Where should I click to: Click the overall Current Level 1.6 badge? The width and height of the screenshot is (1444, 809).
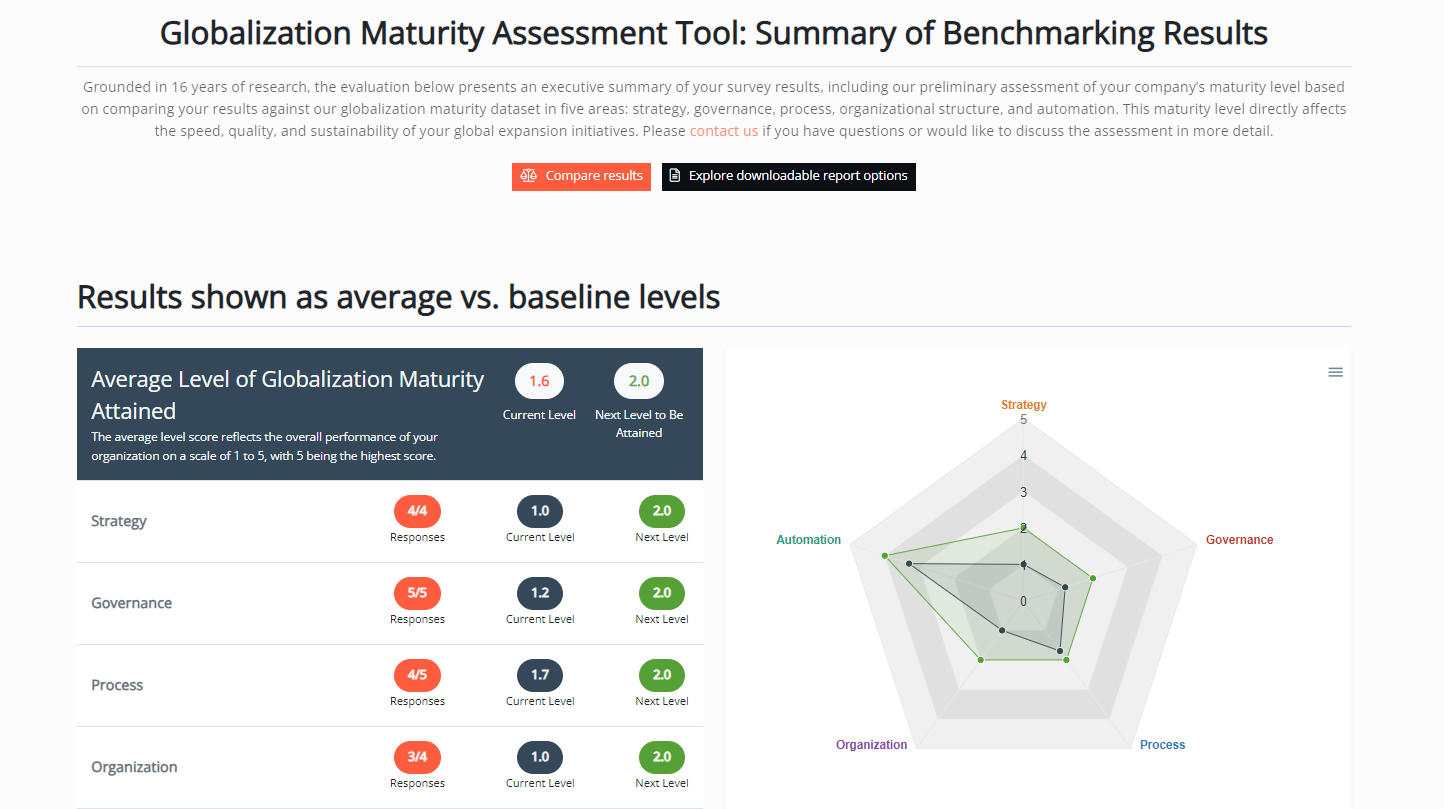tap(539, 381)
